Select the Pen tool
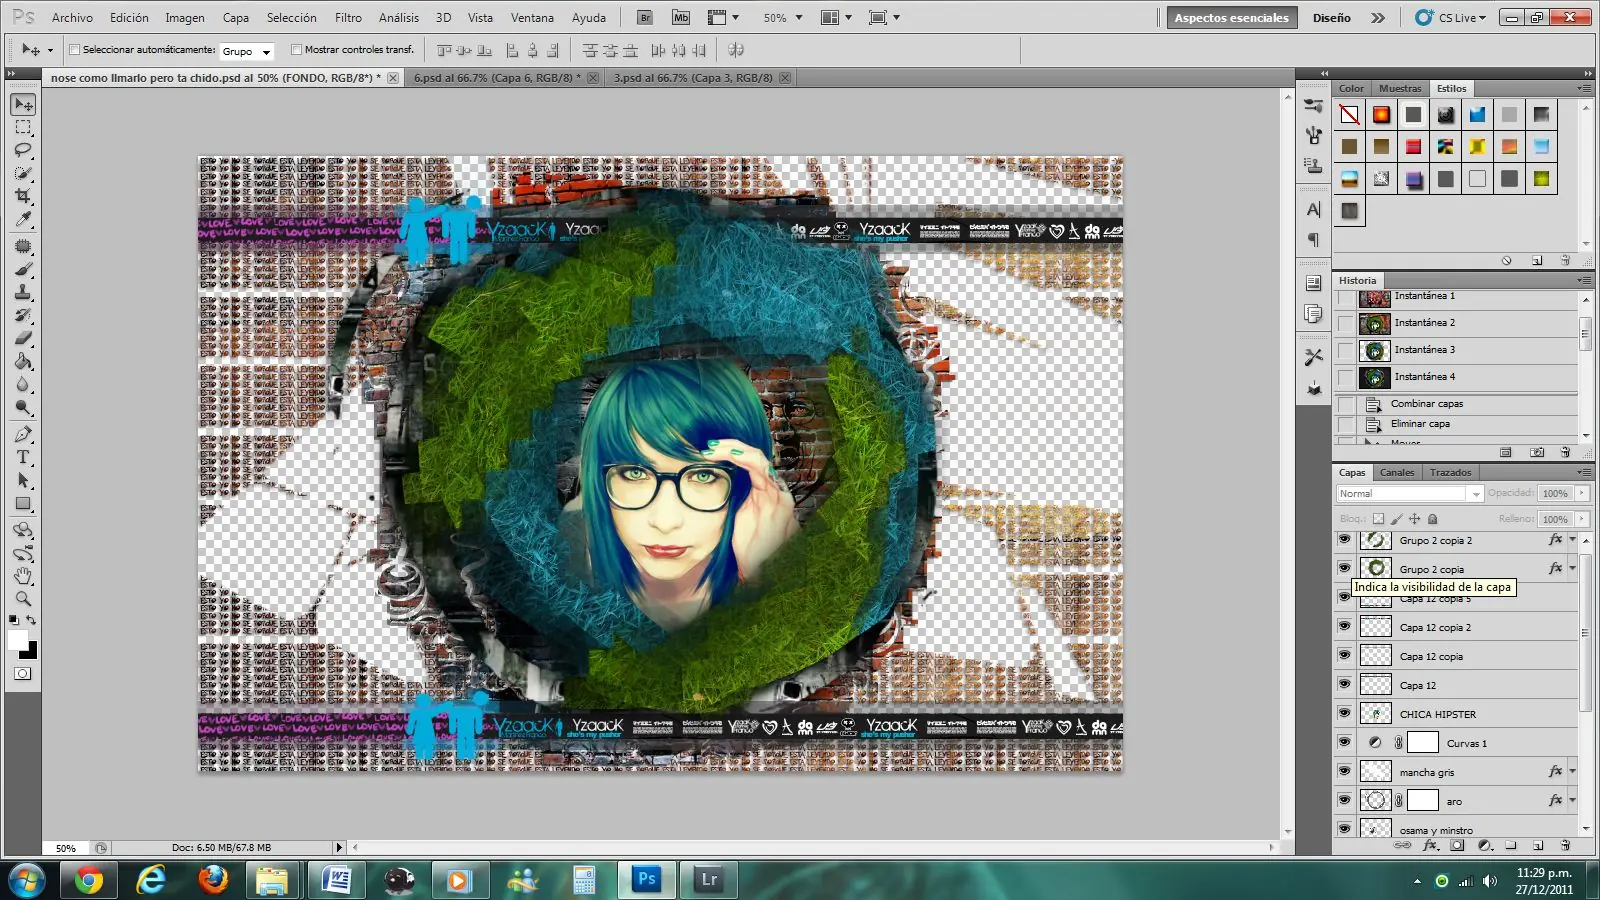The height and width of the screenshot is (900, 1600). (x=23, y=434)
